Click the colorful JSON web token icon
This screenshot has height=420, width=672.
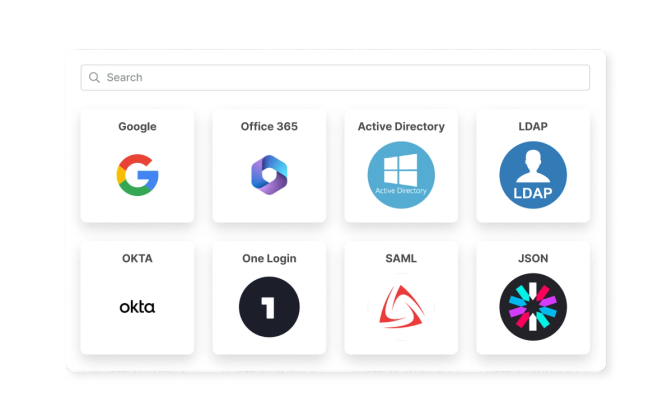[533, 307]
